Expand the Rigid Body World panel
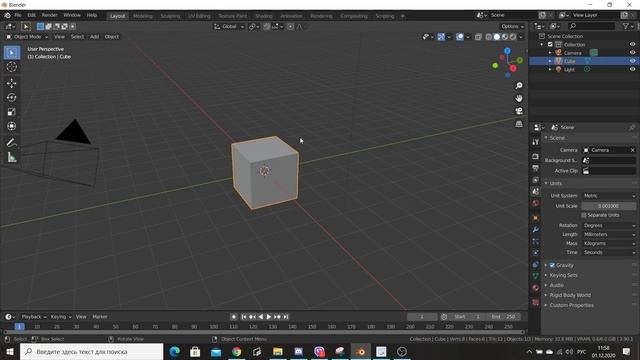 coord(569,295)
